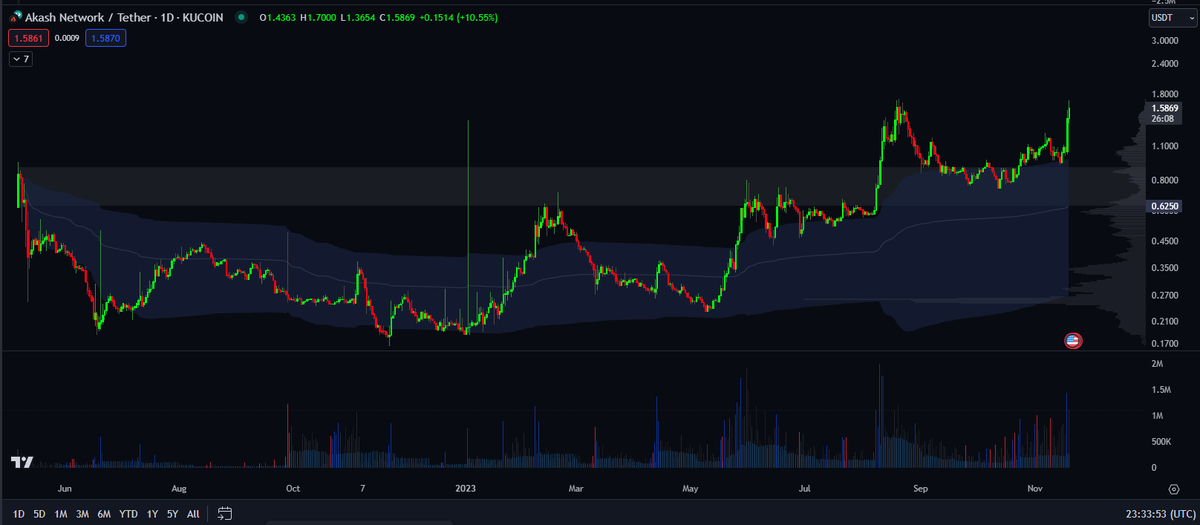
Task: Select the 5D time range
Action: point(39,513)
